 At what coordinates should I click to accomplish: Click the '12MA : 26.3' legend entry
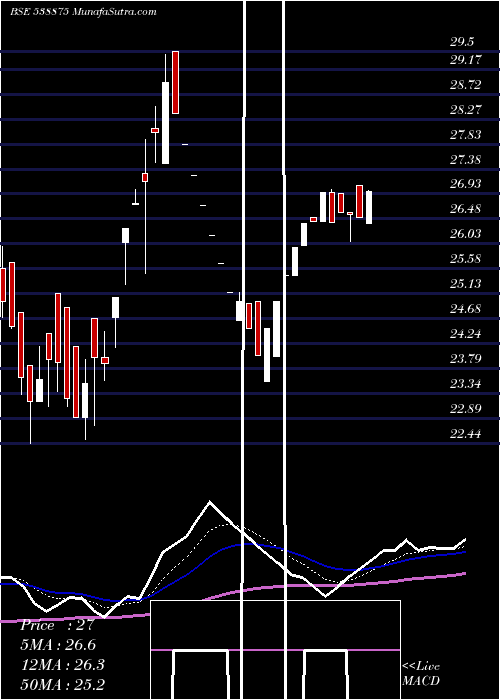click(x=62, y=665)
